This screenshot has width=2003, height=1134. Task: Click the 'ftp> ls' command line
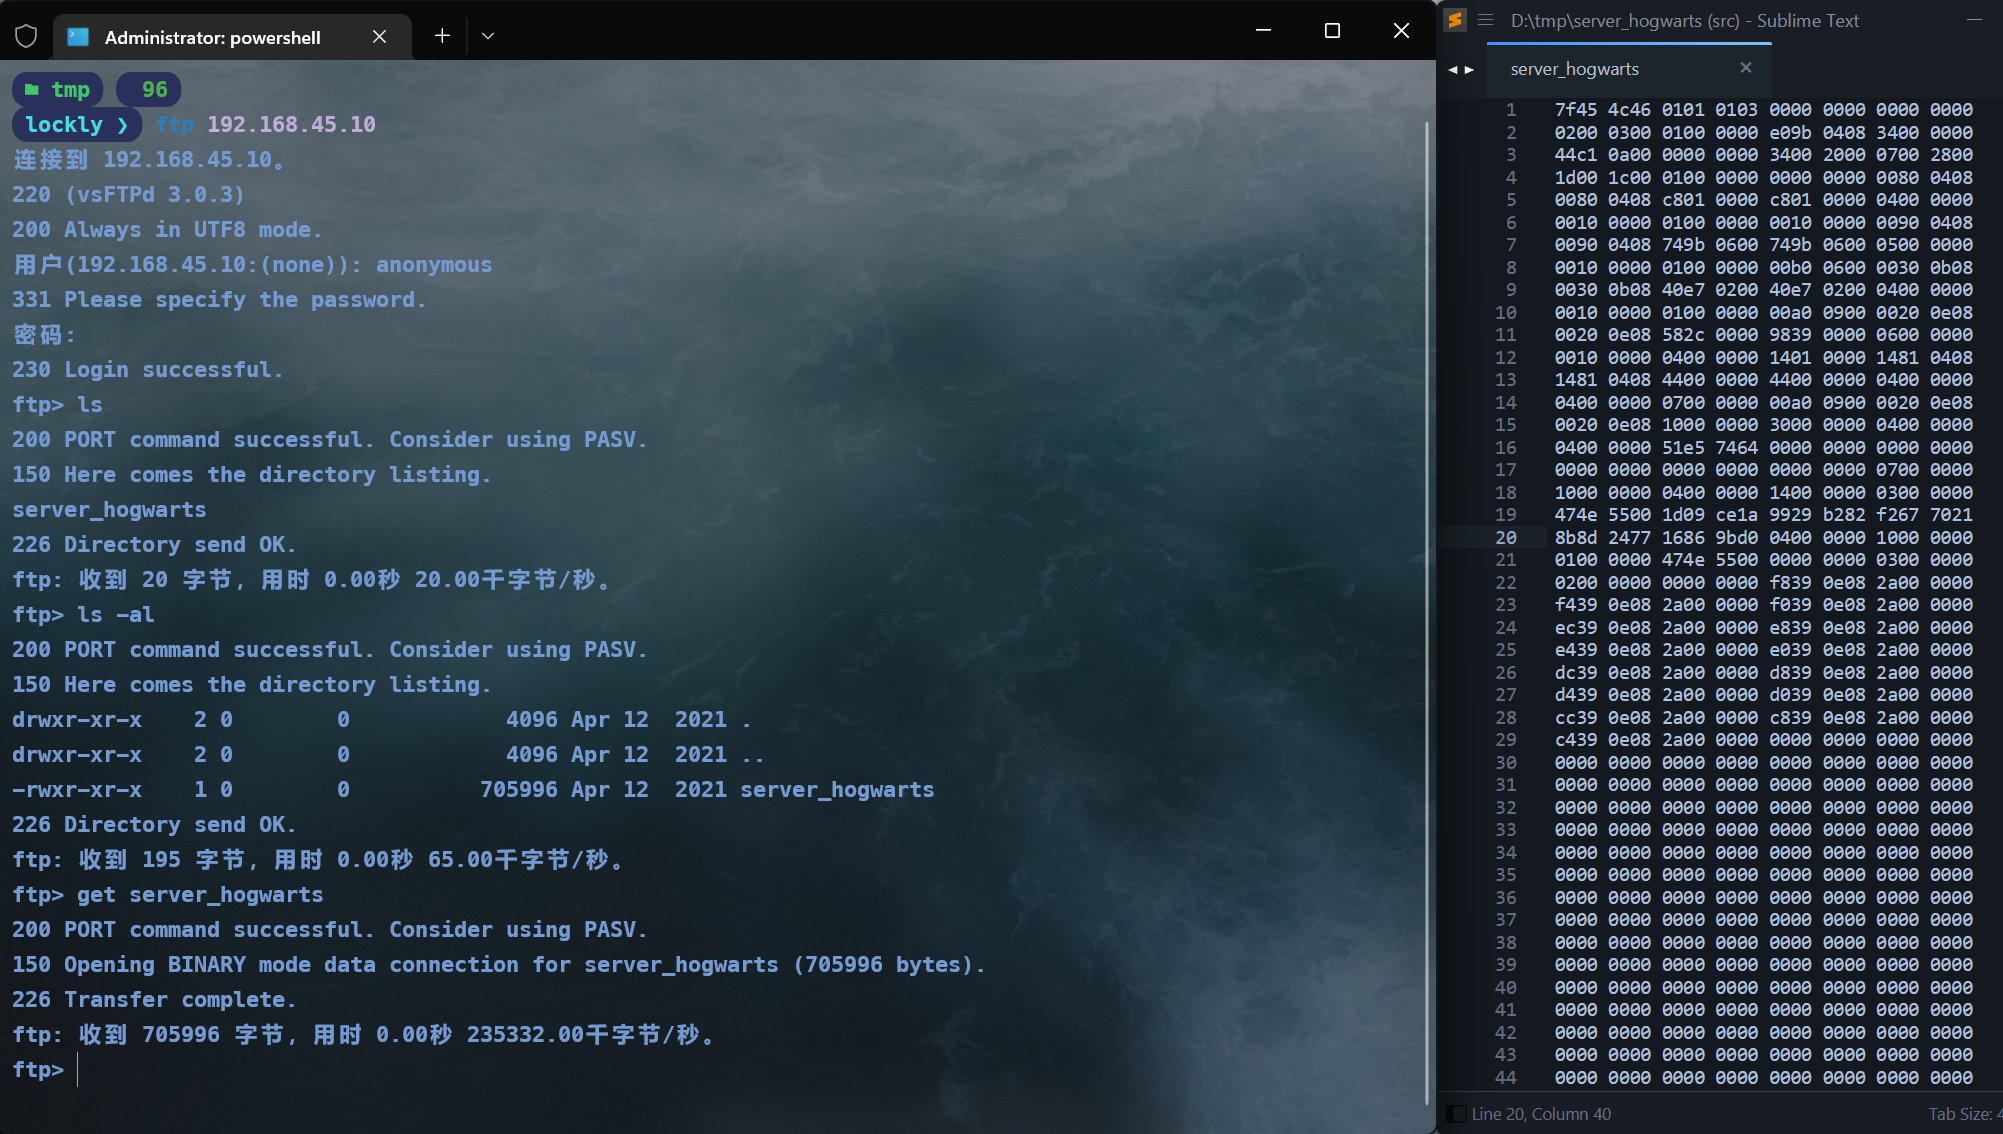(57, 404)
